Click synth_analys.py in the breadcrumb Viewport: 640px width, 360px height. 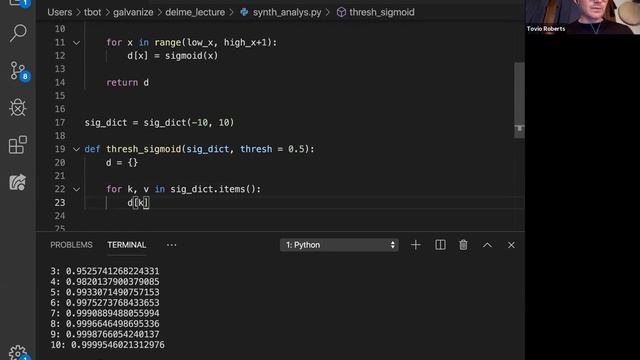tap(287, 12)
